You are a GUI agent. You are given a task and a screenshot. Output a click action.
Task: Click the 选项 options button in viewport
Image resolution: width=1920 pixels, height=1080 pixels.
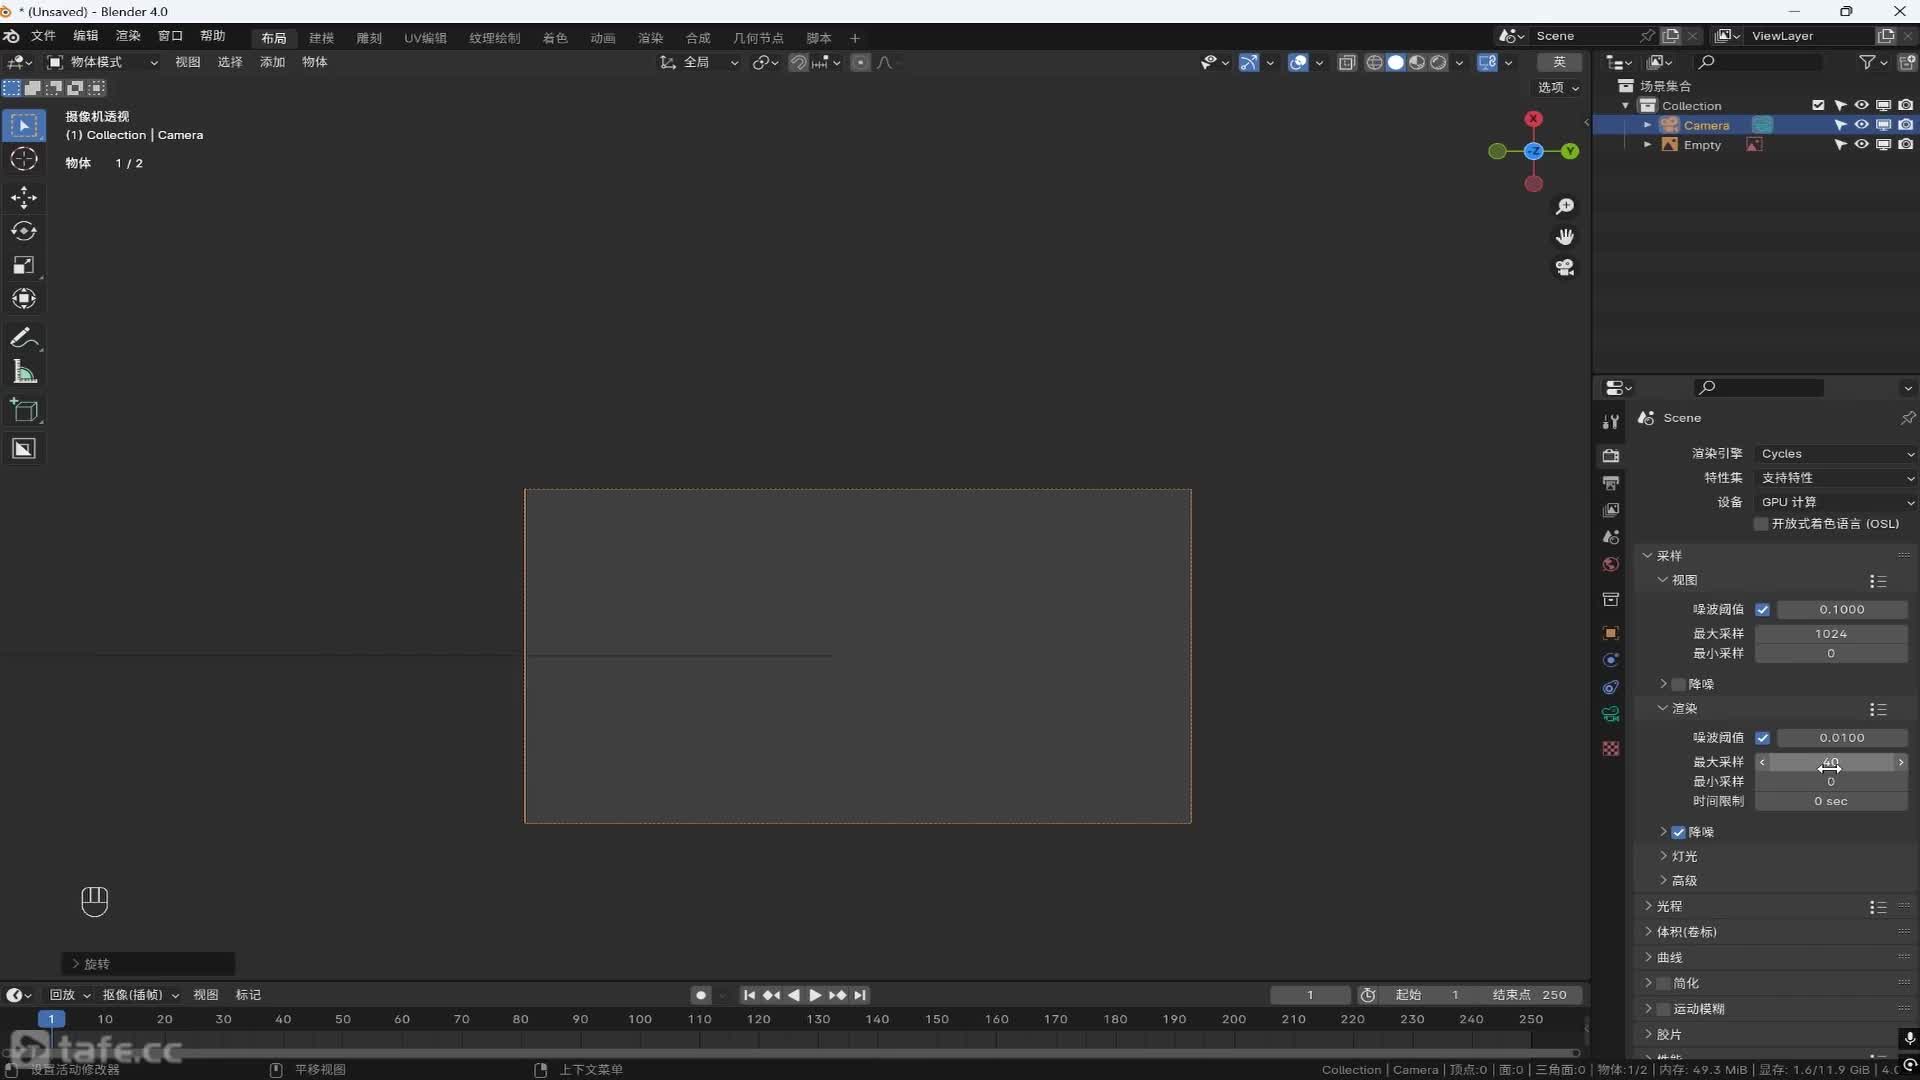point(1557,88)
